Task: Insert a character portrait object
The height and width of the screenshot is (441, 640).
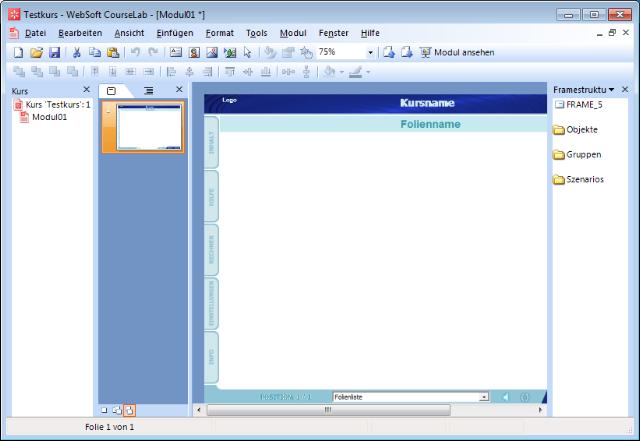Action: (194, 52)
